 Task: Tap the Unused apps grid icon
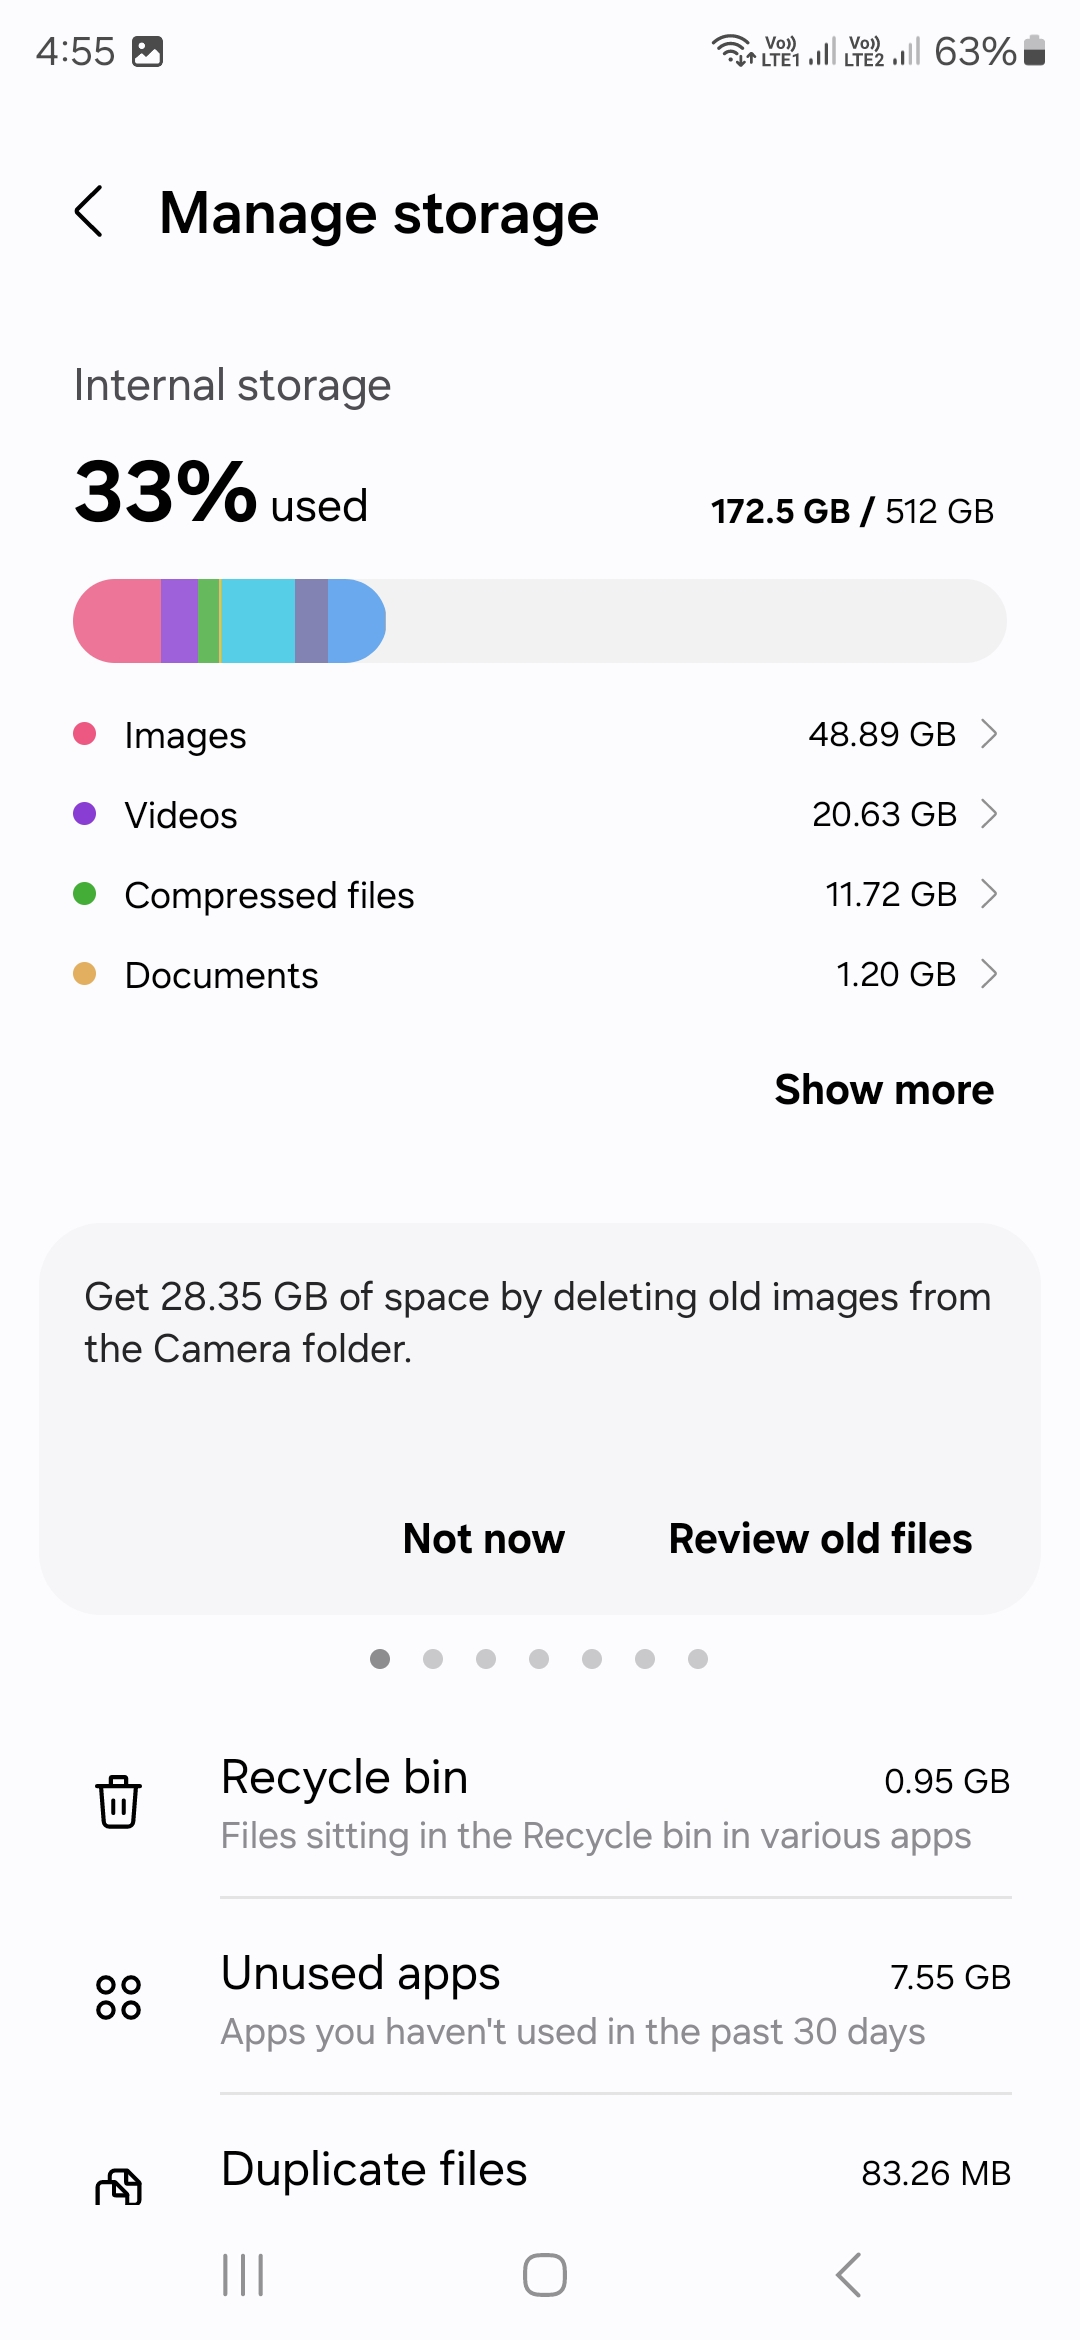coord(118,1998)
